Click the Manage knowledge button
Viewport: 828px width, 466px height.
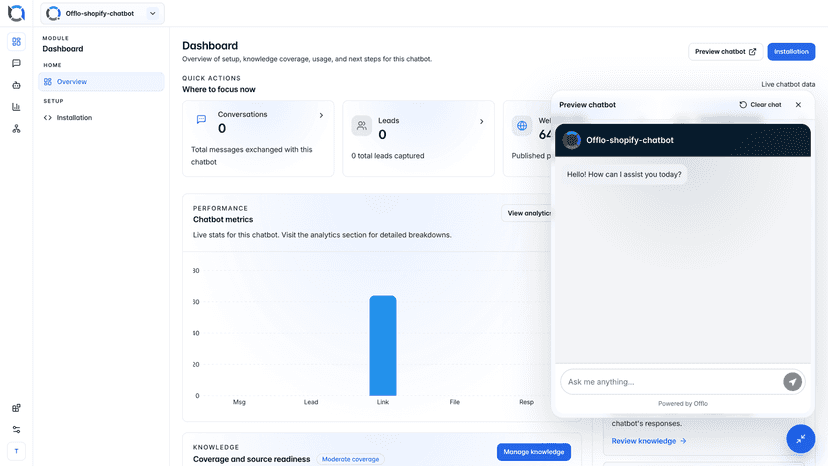[x=533, y=452]
